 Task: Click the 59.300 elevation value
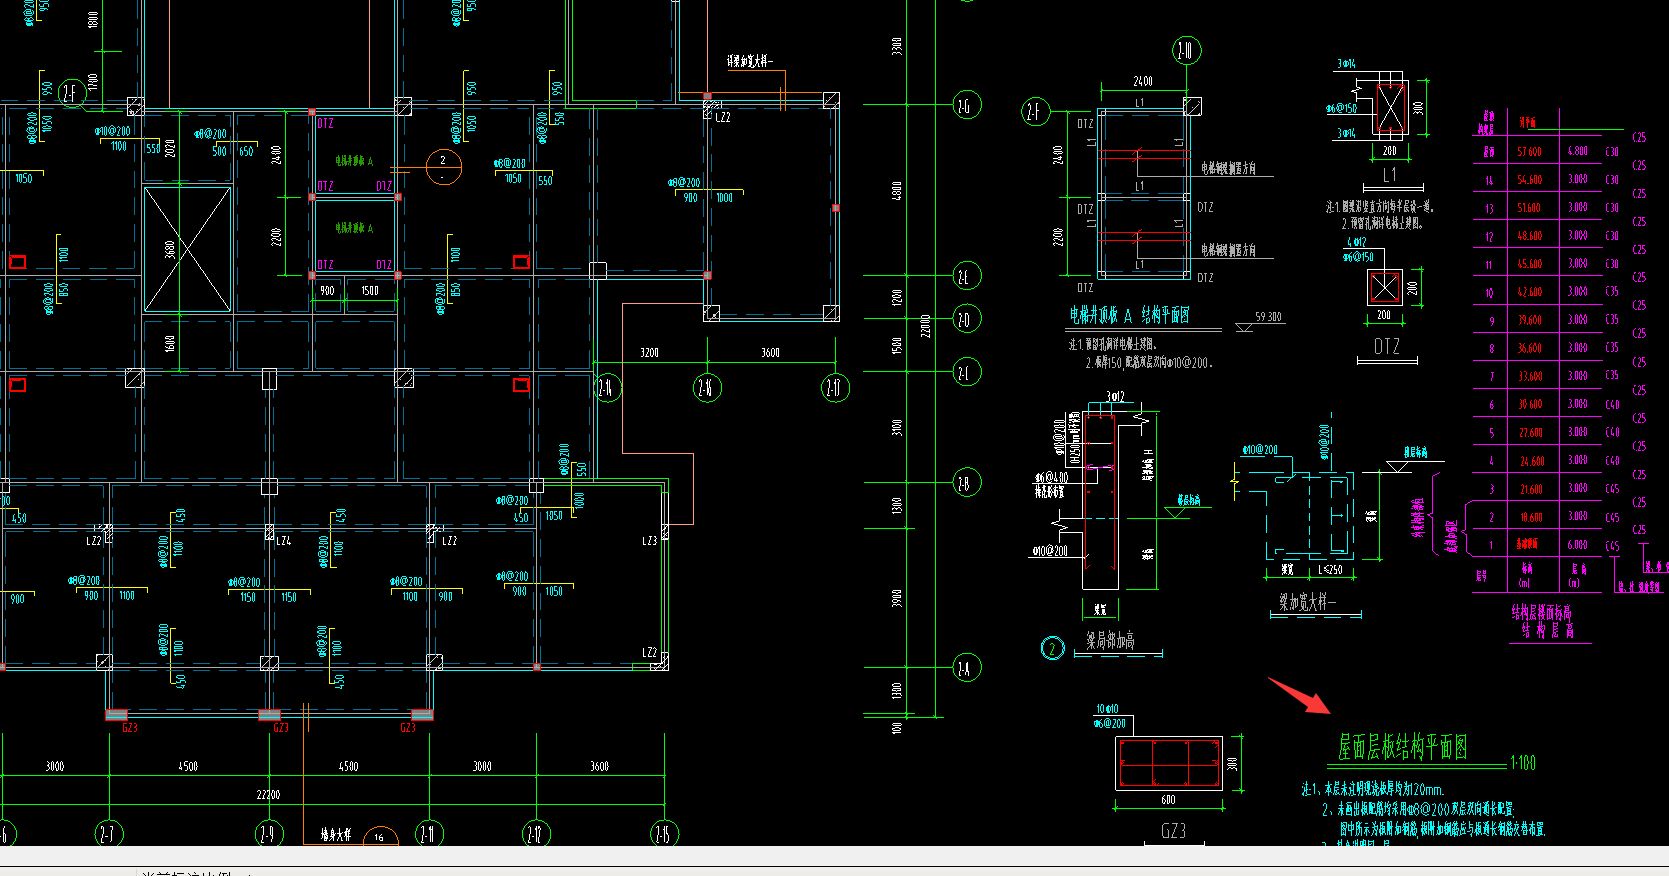click(1268, 317)
